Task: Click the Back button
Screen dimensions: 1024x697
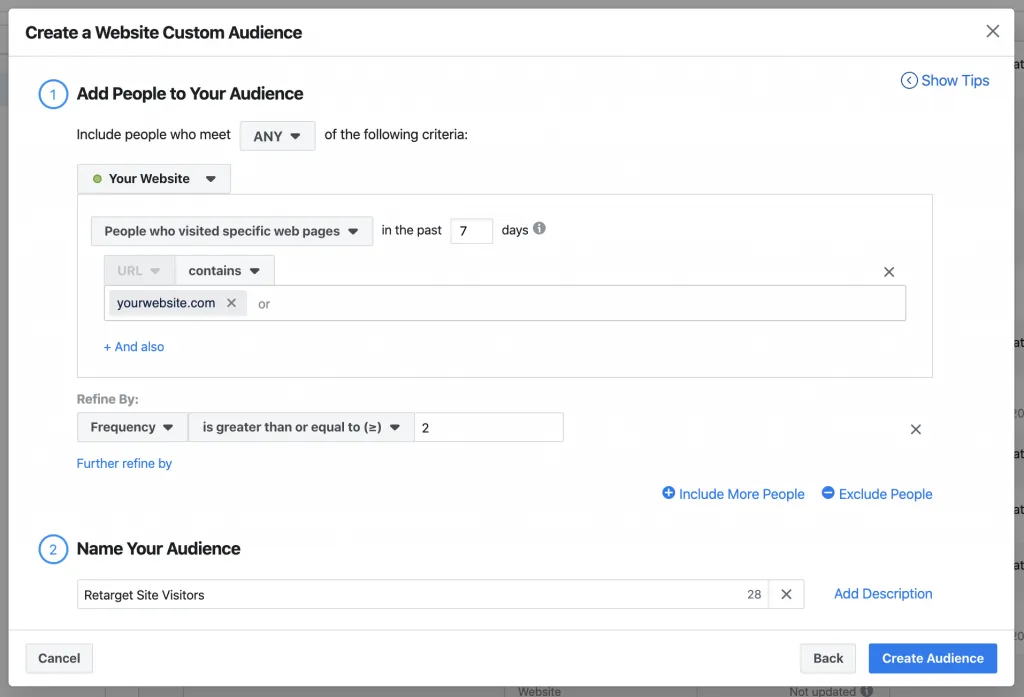Action: click(x=828, y=658)
